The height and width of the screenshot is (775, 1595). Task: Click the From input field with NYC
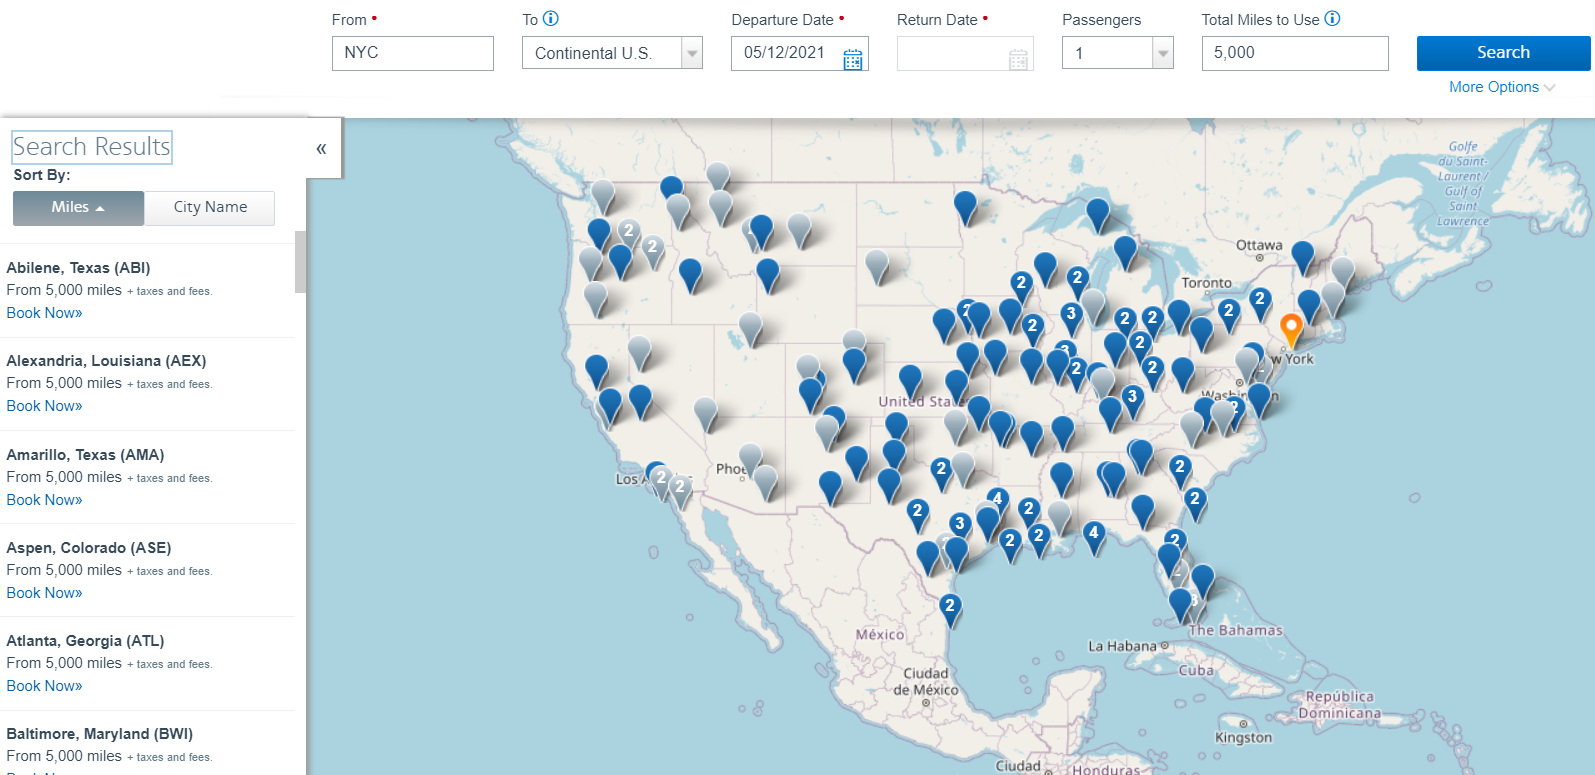click(412, 54)
